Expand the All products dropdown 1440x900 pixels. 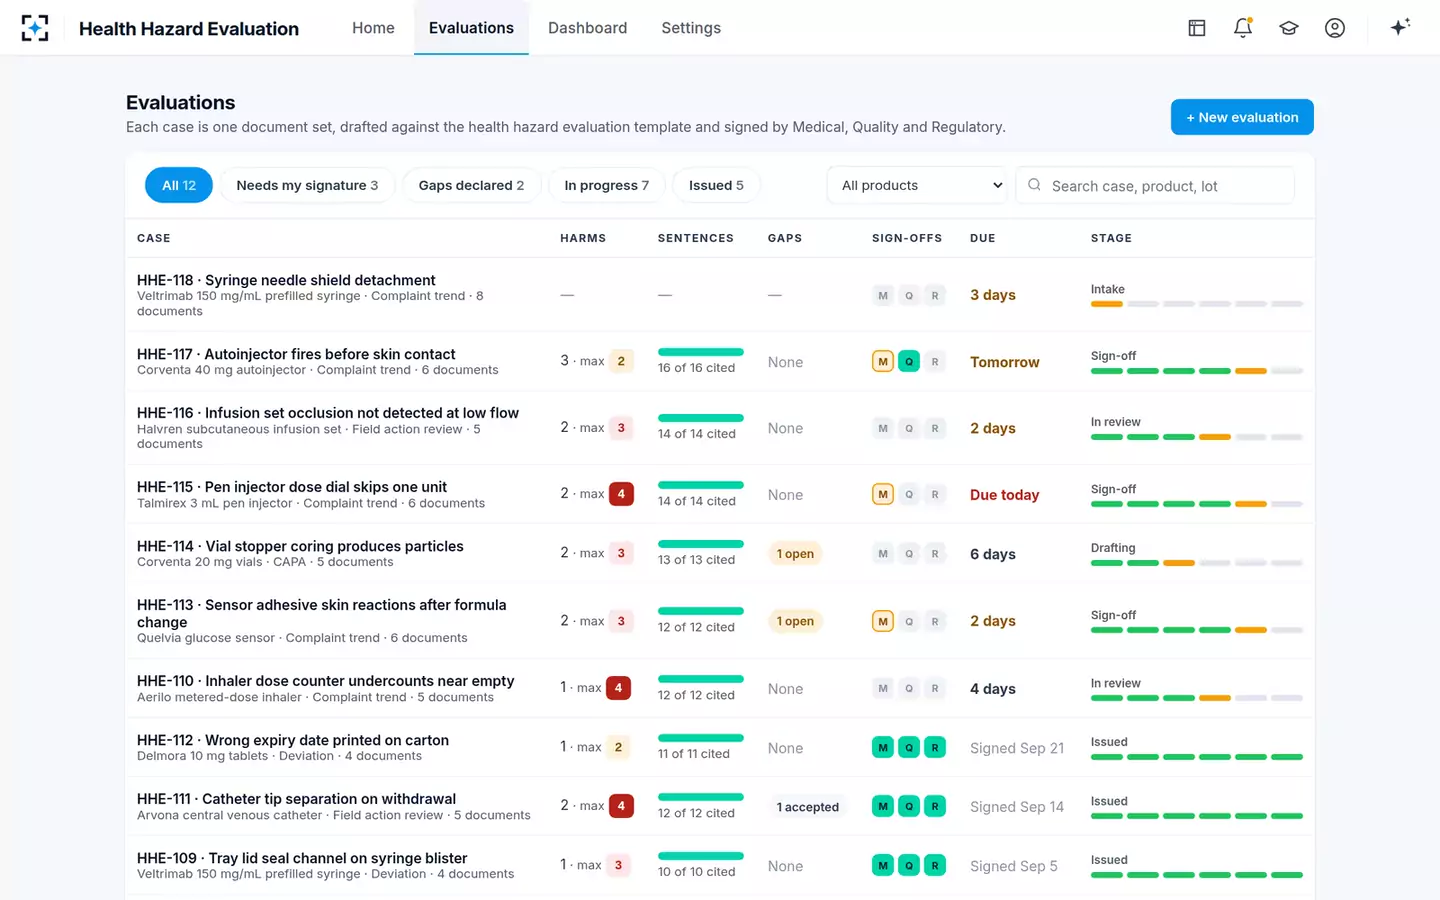918,185
